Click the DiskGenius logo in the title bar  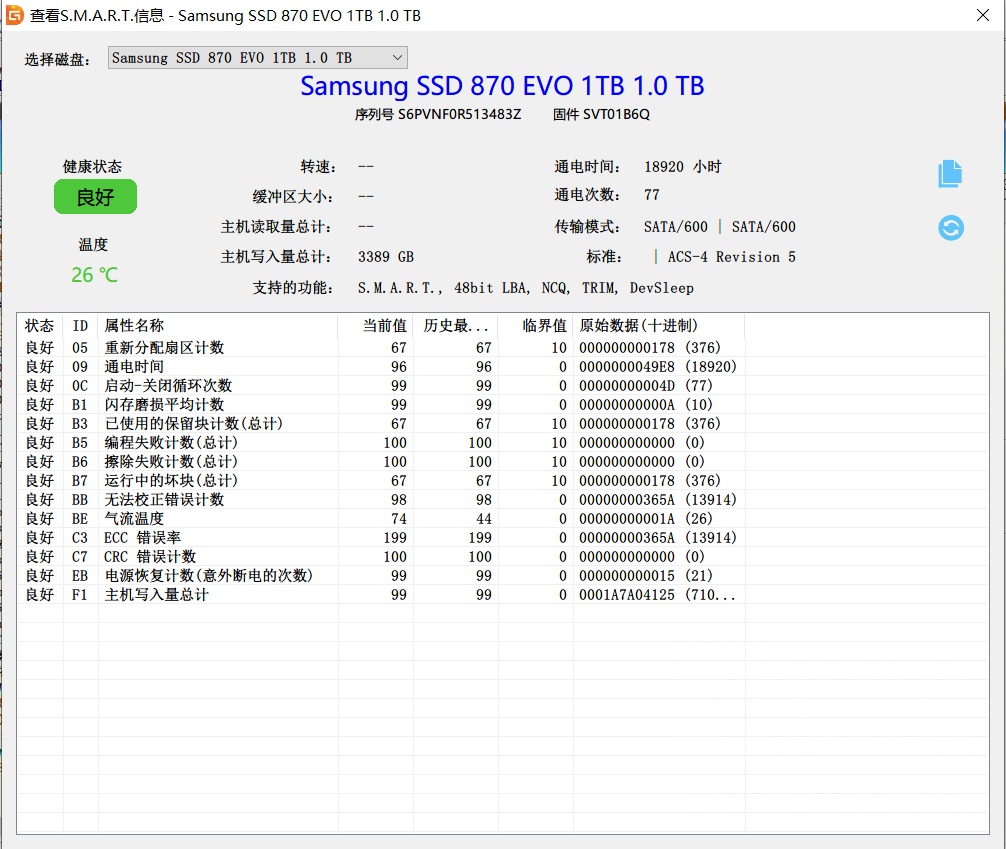pyautogui.click(x=14, y=15)
